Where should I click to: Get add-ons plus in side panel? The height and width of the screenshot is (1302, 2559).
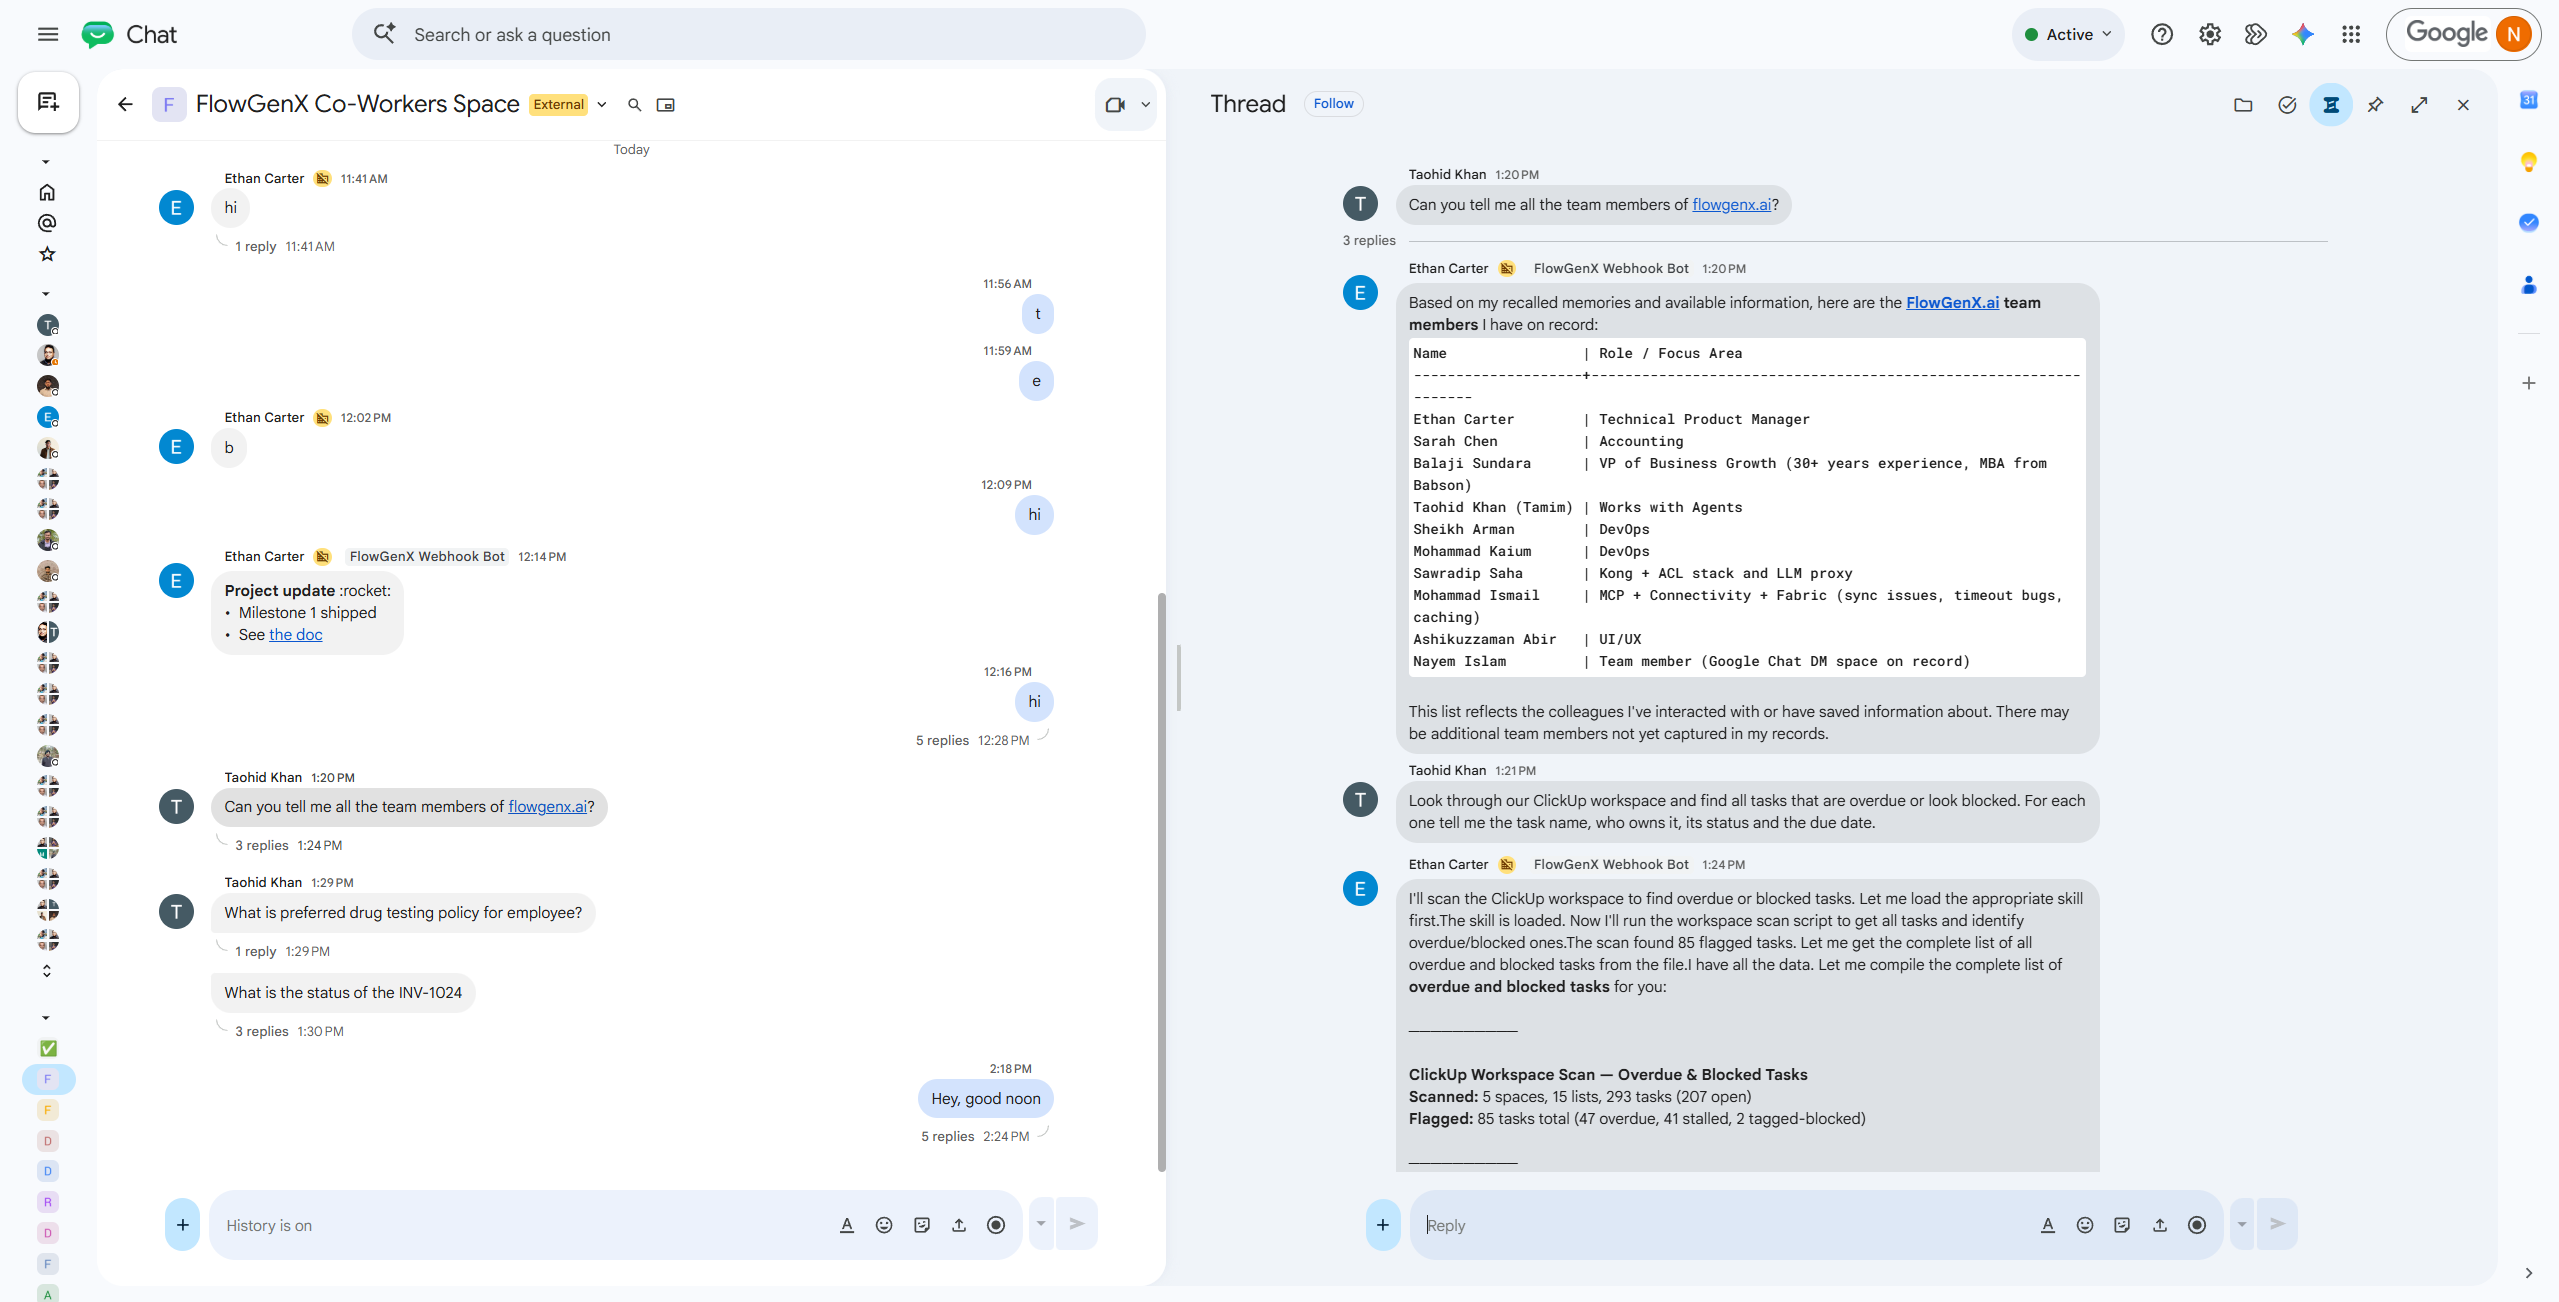point(2528,384)
